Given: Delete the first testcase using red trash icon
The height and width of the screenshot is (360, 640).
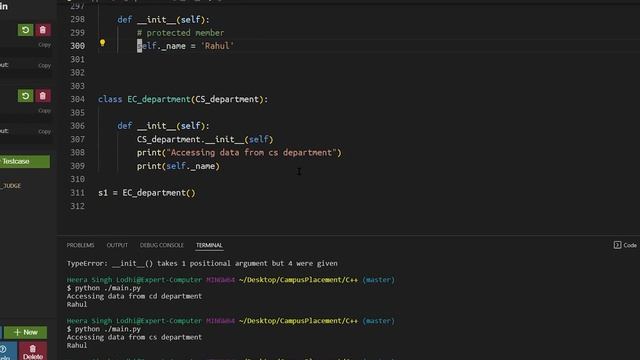Looking at the screenshot, I should 42,30.
